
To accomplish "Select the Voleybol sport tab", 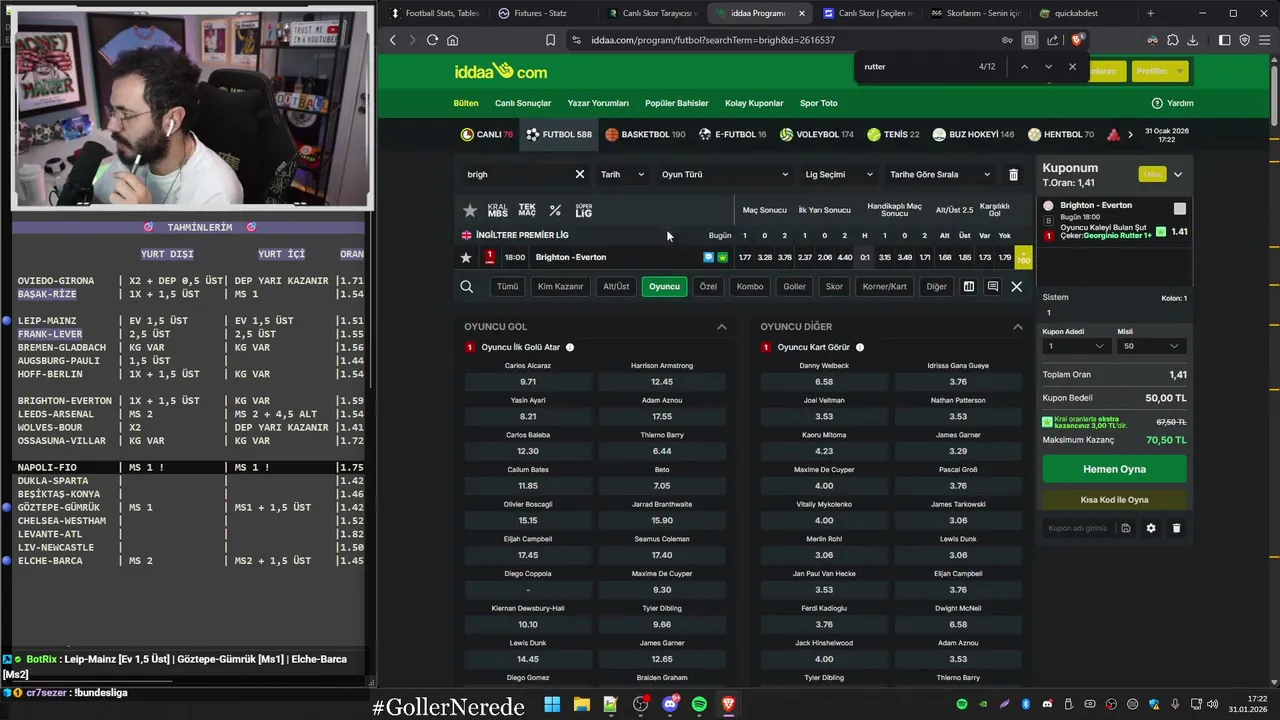I will [x=817, y=134].
